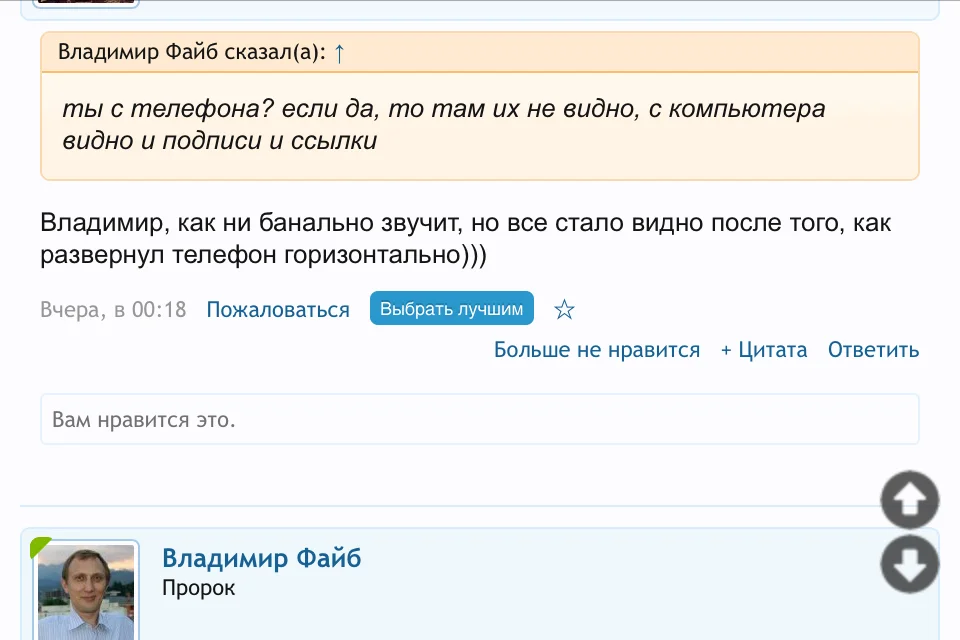
Task: Click the reply text about развернул телефон
Action: (x=465, y=238)
